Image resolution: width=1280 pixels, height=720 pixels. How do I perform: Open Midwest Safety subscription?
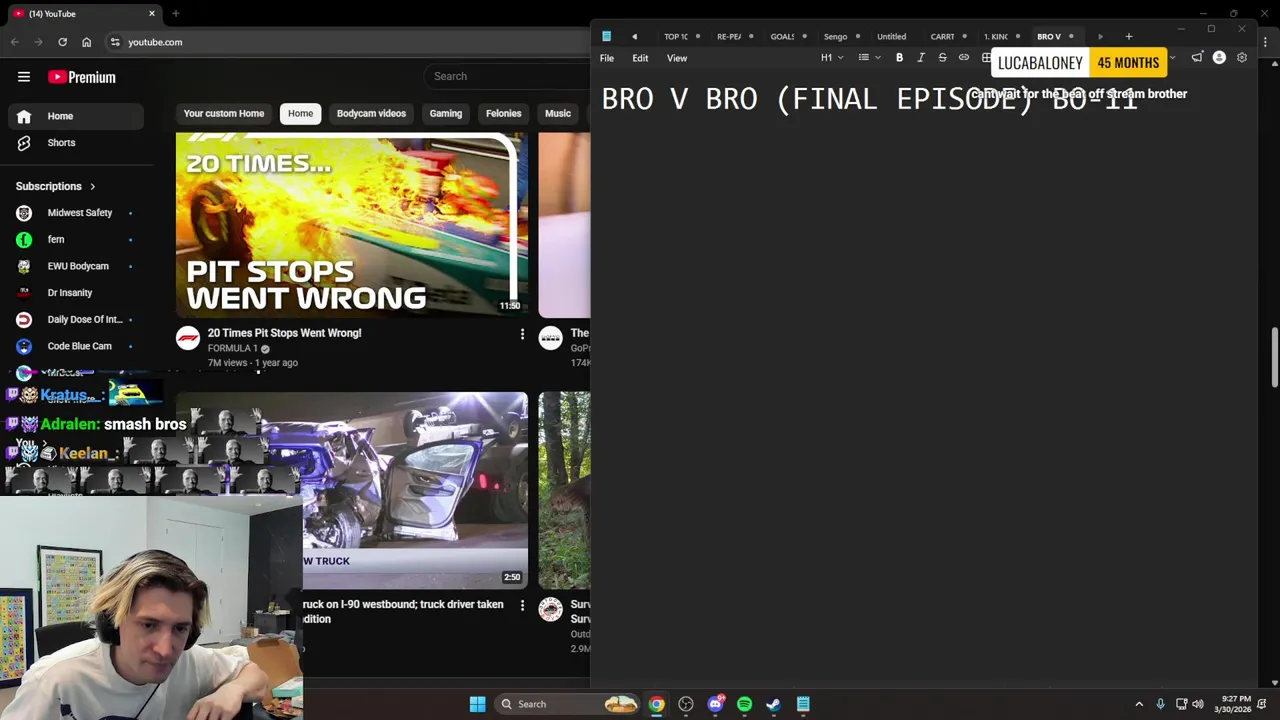[76, 213]
